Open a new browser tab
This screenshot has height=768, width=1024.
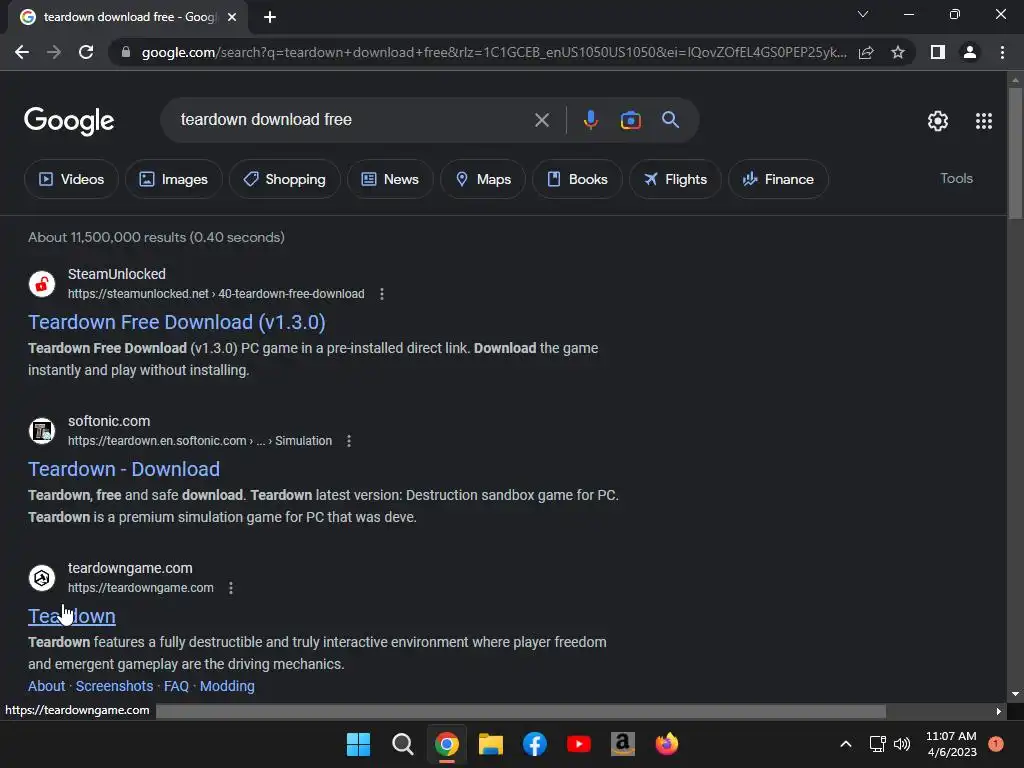click(x=270, y=17)
